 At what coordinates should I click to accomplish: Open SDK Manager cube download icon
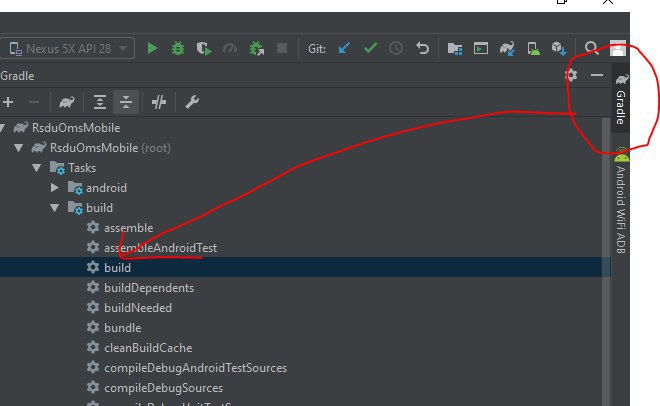click(559, 48)
